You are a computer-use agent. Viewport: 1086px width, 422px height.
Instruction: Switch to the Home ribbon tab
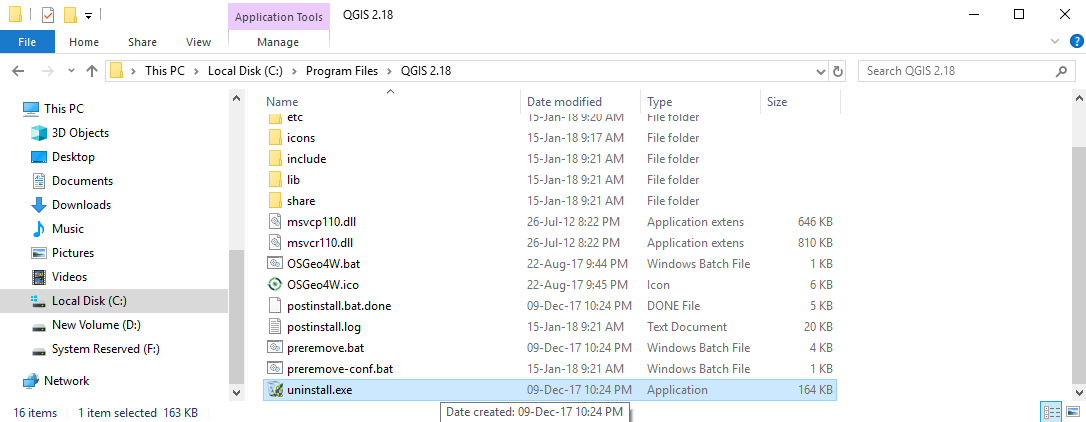click(x=84, y=42)
